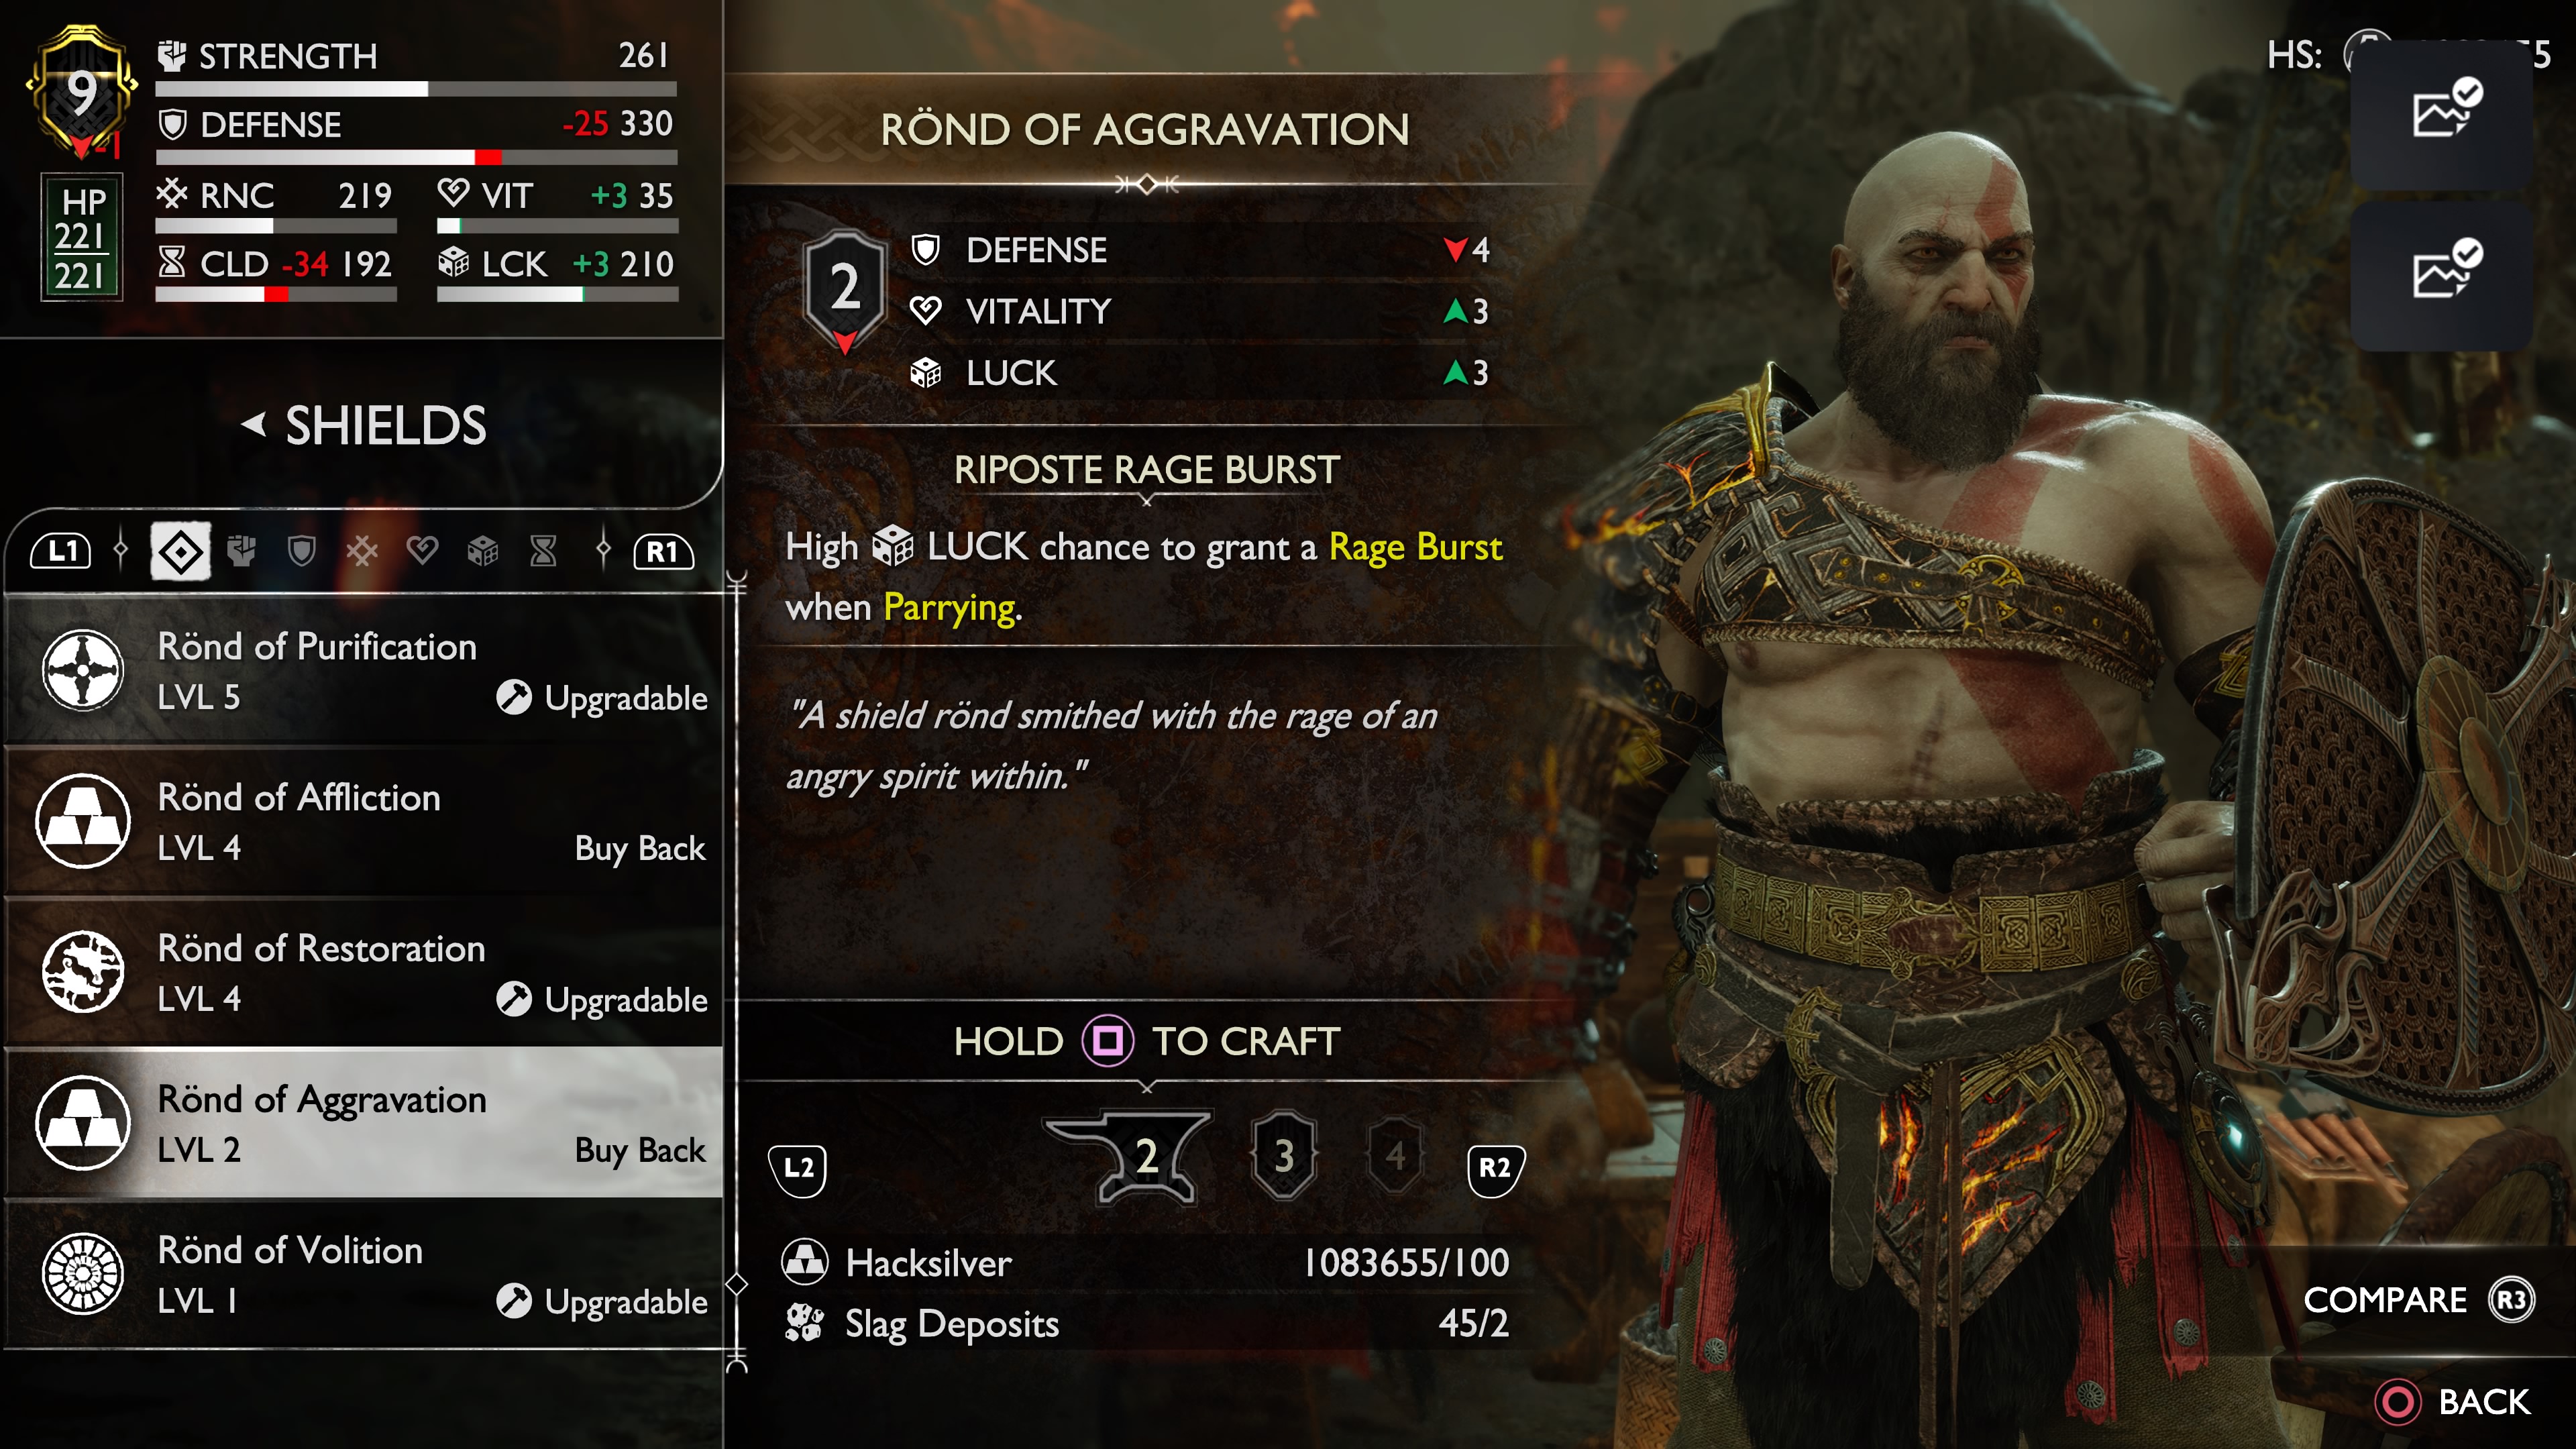Click R1 to go to next filter
This screenshot has width=2576, height=1449.
pos(663,551)
